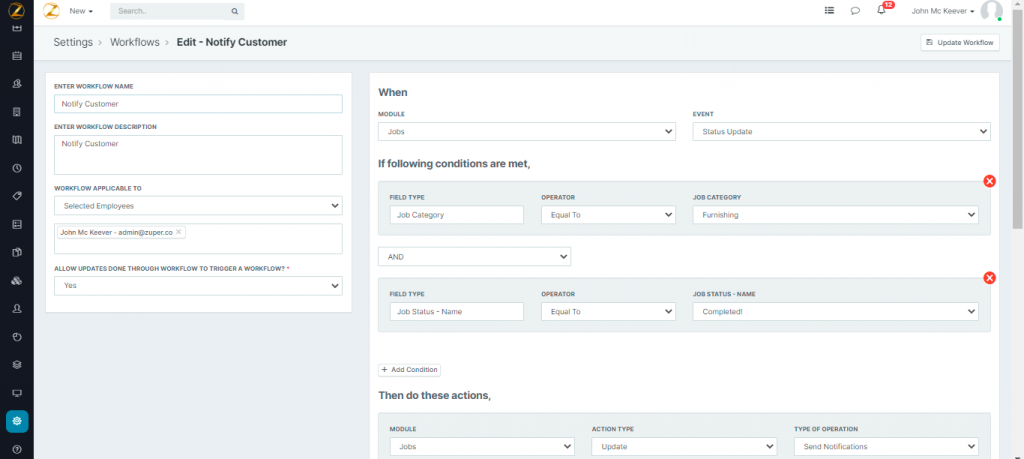Click the Edit - Notify Customer breadcrumb title
This screenshot has height=459, width=1024.
232,42
